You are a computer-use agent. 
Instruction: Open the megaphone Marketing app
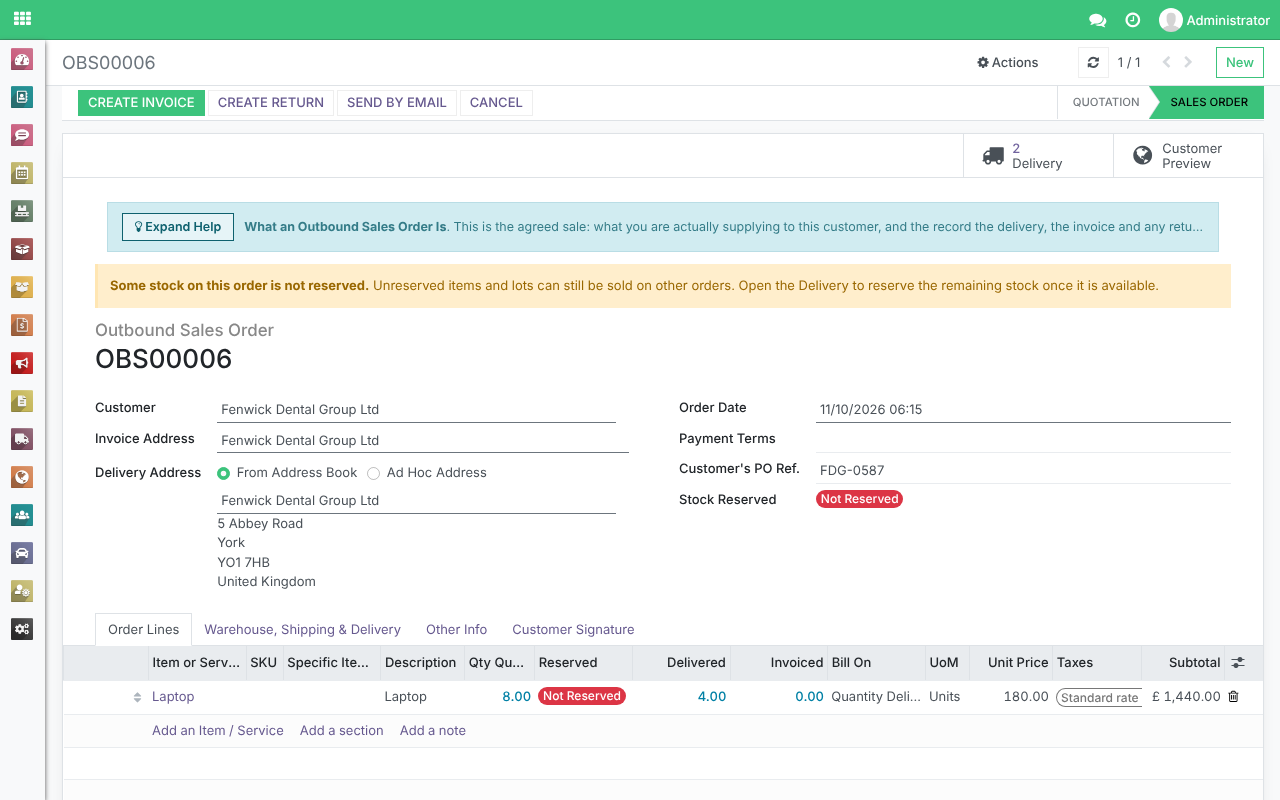[x=22, y=363]
